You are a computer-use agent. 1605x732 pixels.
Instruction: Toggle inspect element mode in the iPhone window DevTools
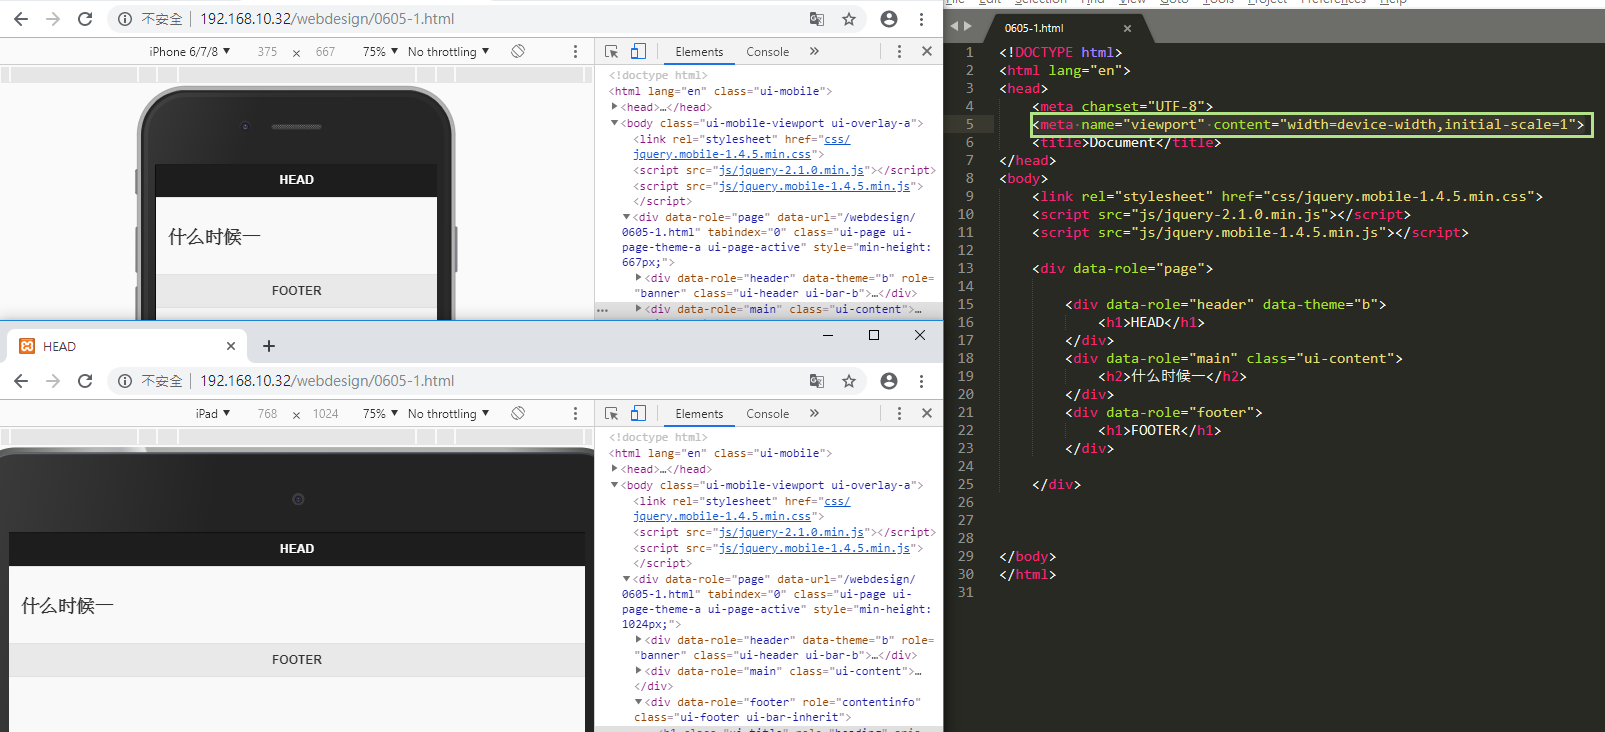pos(612,51)
